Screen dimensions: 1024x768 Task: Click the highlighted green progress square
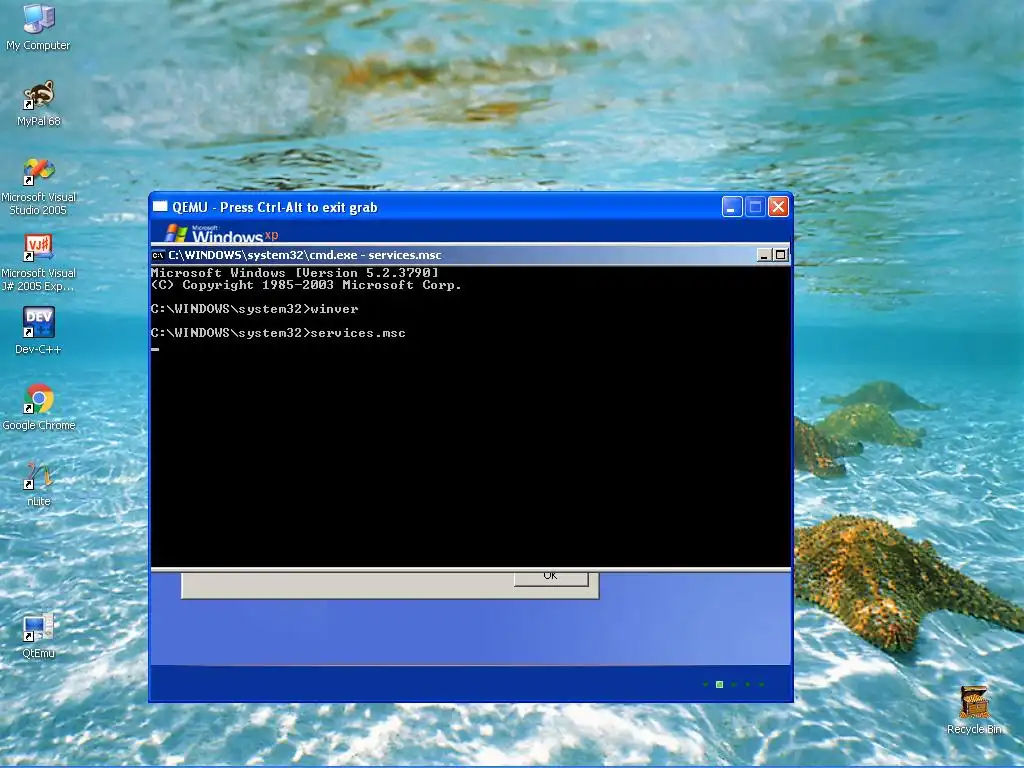[720, 684]
